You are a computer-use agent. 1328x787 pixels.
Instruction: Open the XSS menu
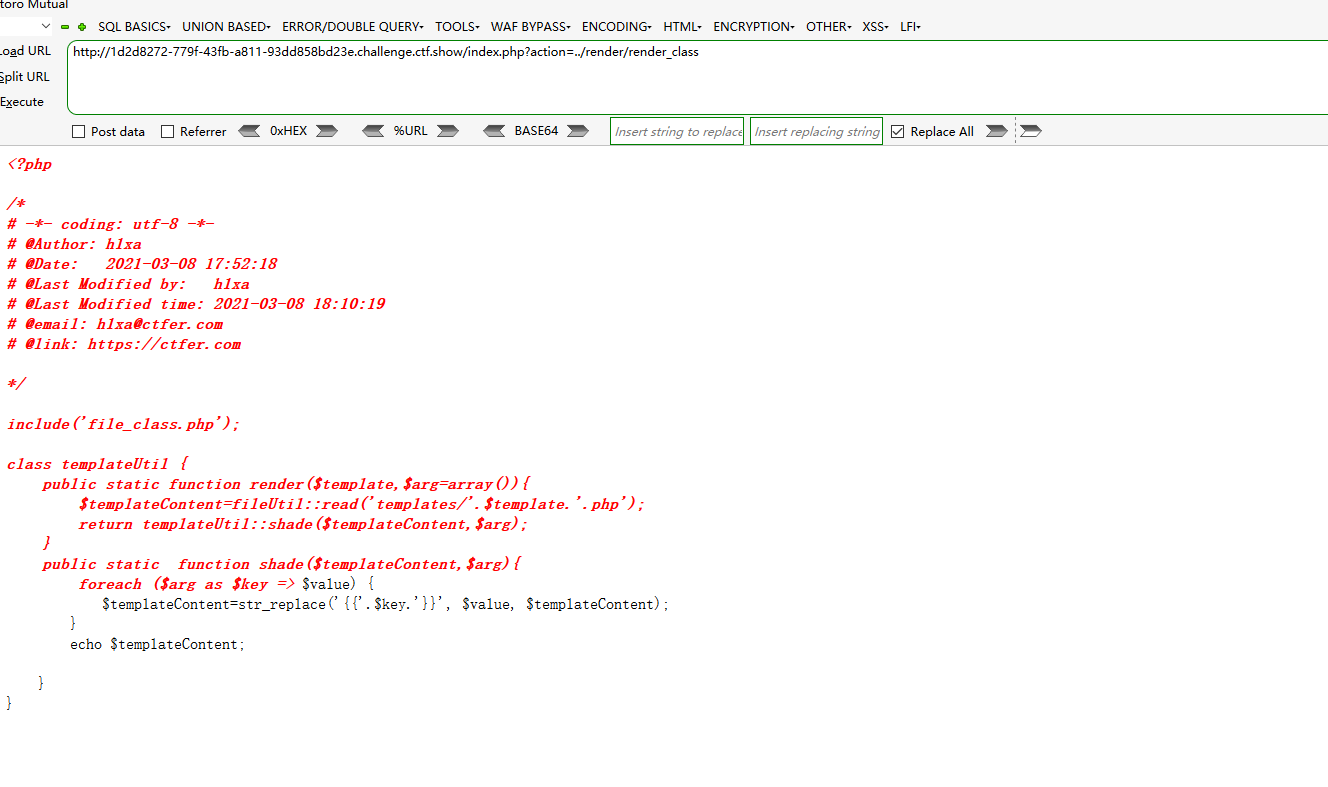click(x=874, y=26)
